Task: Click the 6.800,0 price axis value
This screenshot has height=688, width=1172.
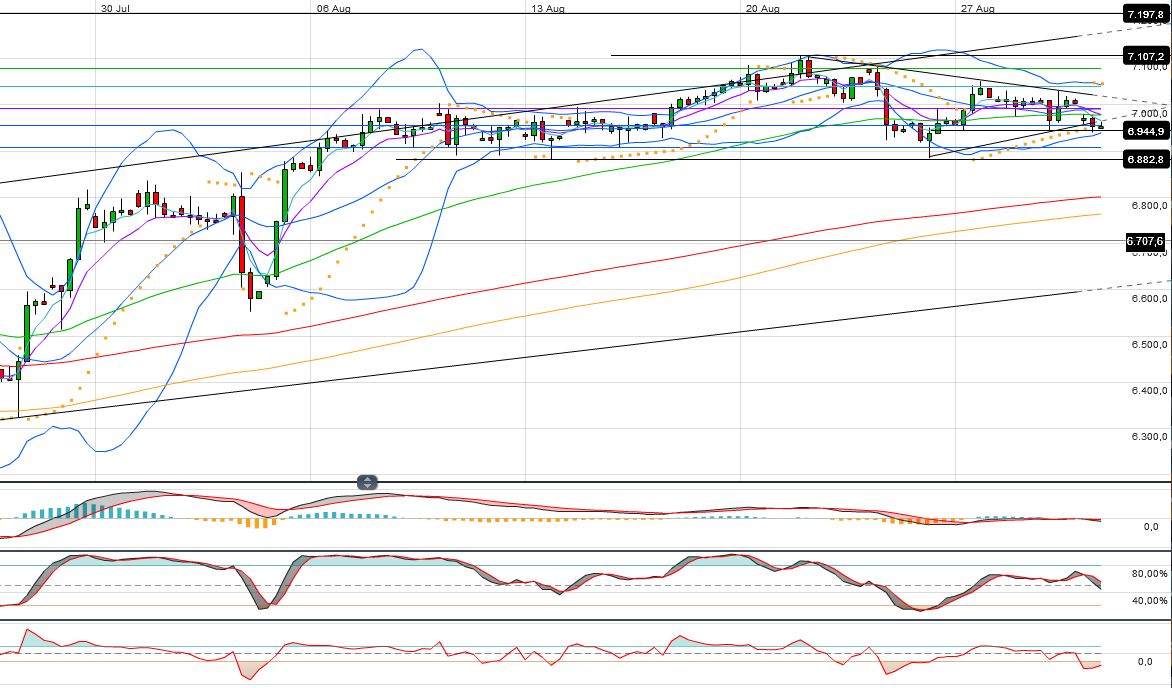Action: 1150,206
